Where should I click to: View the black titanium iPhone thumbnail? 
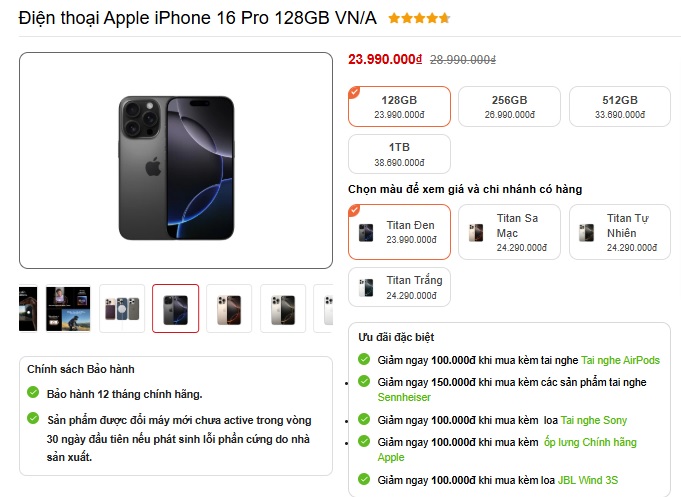pyautogui.click(x=175, y=308)
